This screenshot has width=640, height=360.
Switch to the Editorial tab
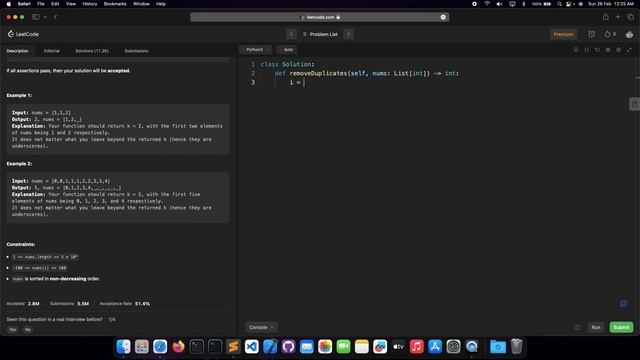click(x=52, y=51)
